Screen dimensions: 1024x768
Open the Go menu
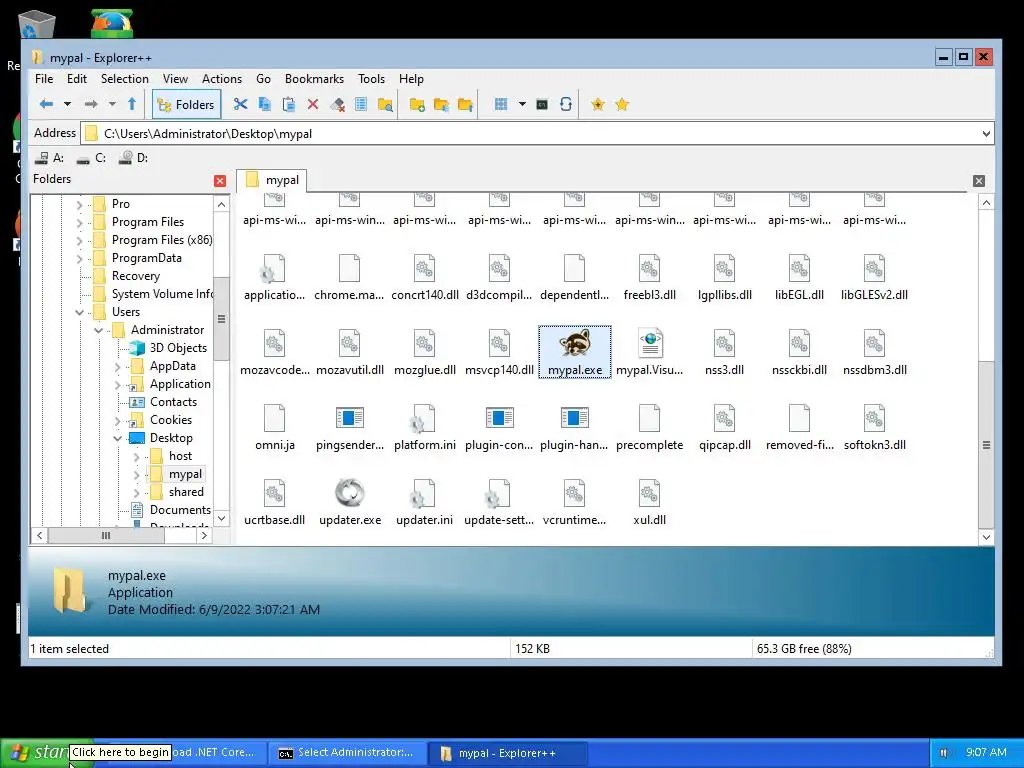[x=263, y=79]
